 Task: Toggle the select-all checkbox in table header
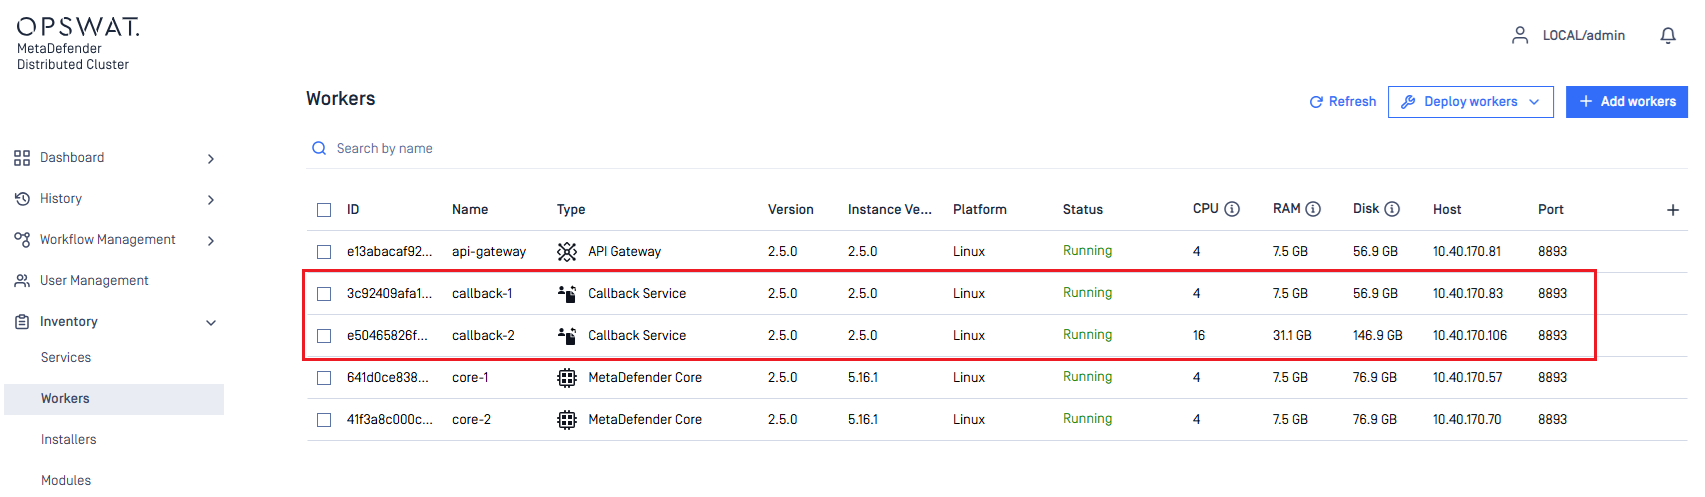pyautogui.click(x=324, y=210)
